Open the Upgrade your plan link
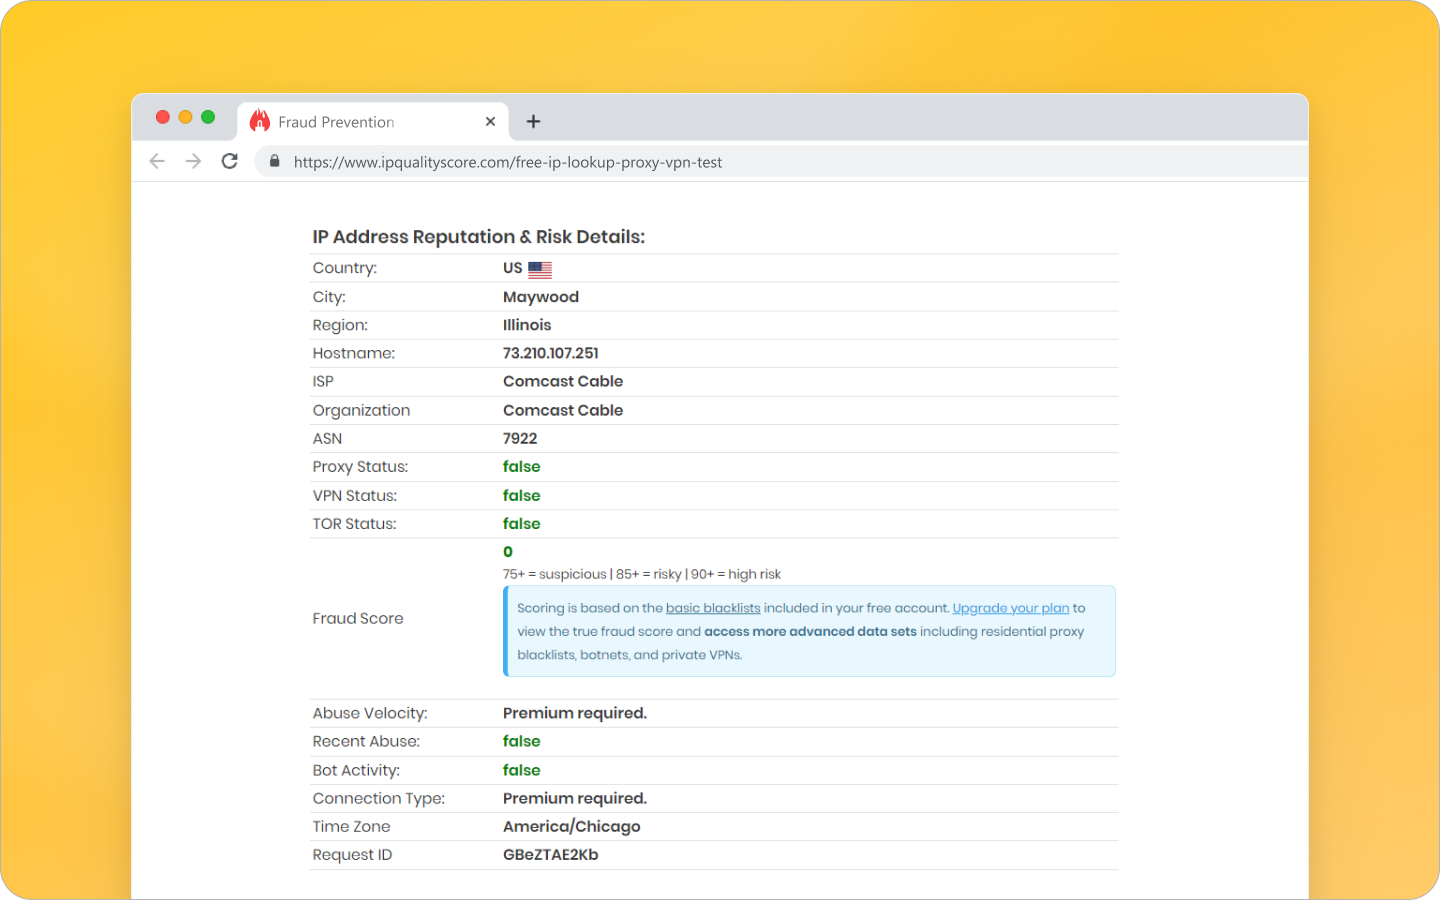Screen dimensions: 1440x900 1011,608
